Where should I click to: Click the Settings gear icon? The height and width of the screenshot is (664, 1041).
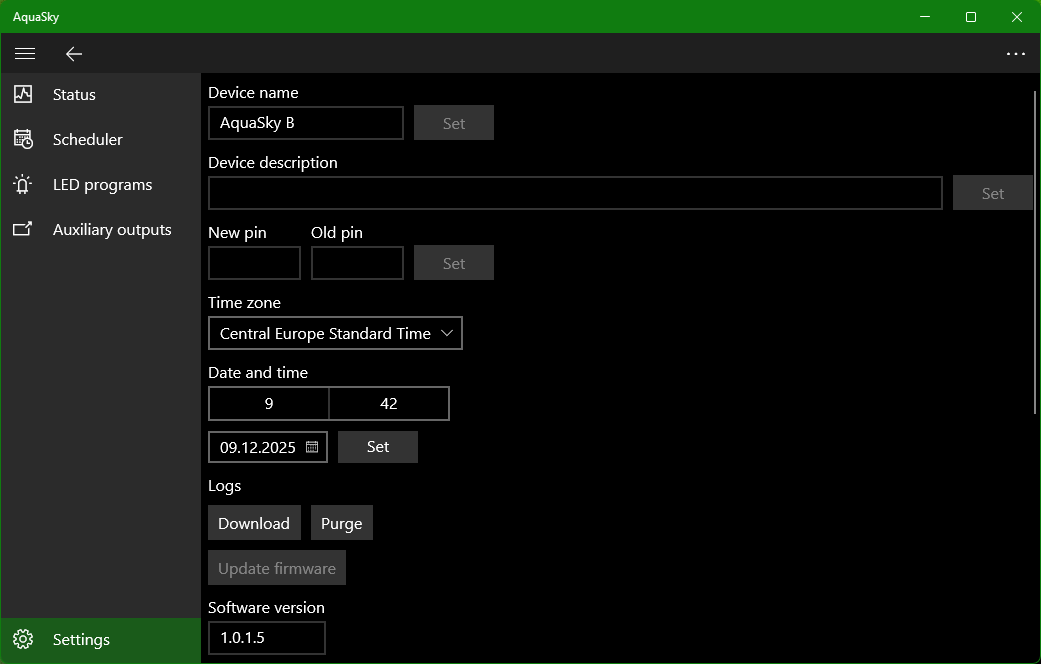23,639
